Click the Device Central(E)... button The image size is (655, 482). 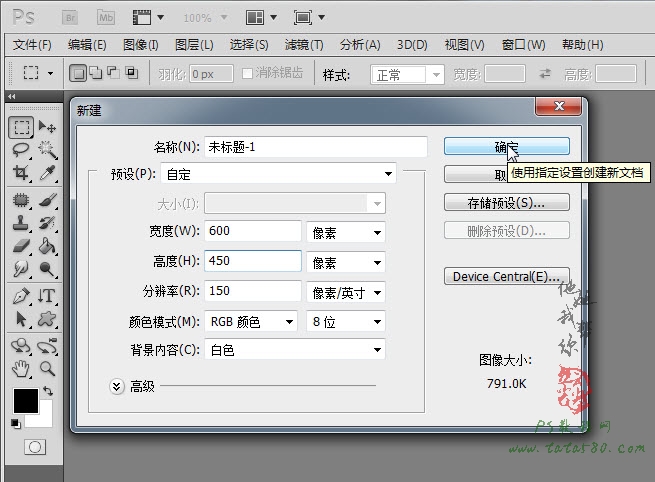tap(507, 277)
